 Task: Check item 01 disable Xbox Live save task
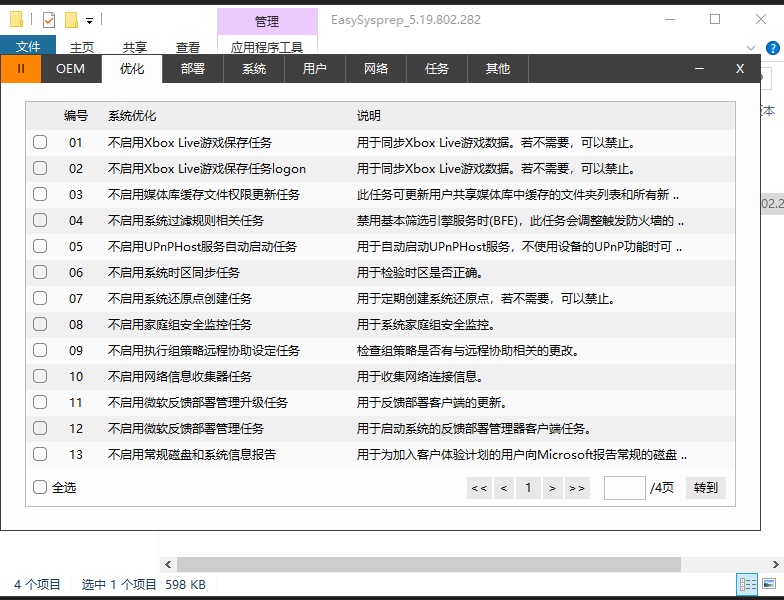(40, 142)
